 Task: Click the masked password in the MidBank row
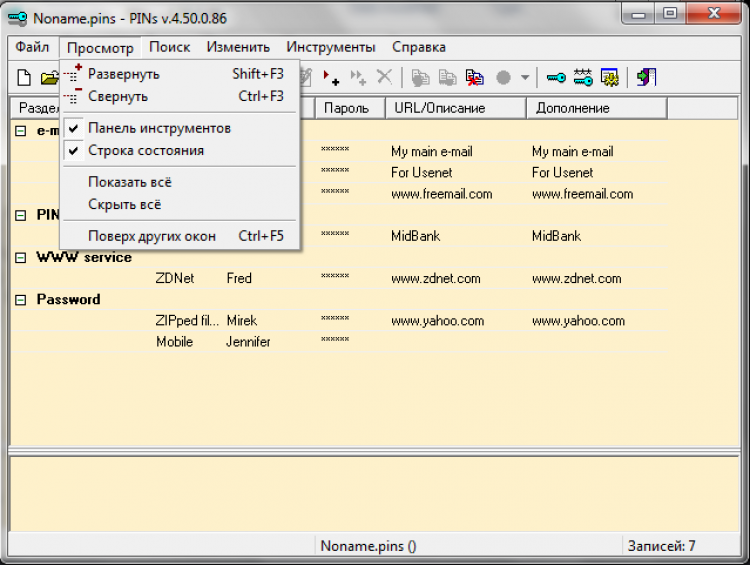pyautogui.click(x=335, y=234)
